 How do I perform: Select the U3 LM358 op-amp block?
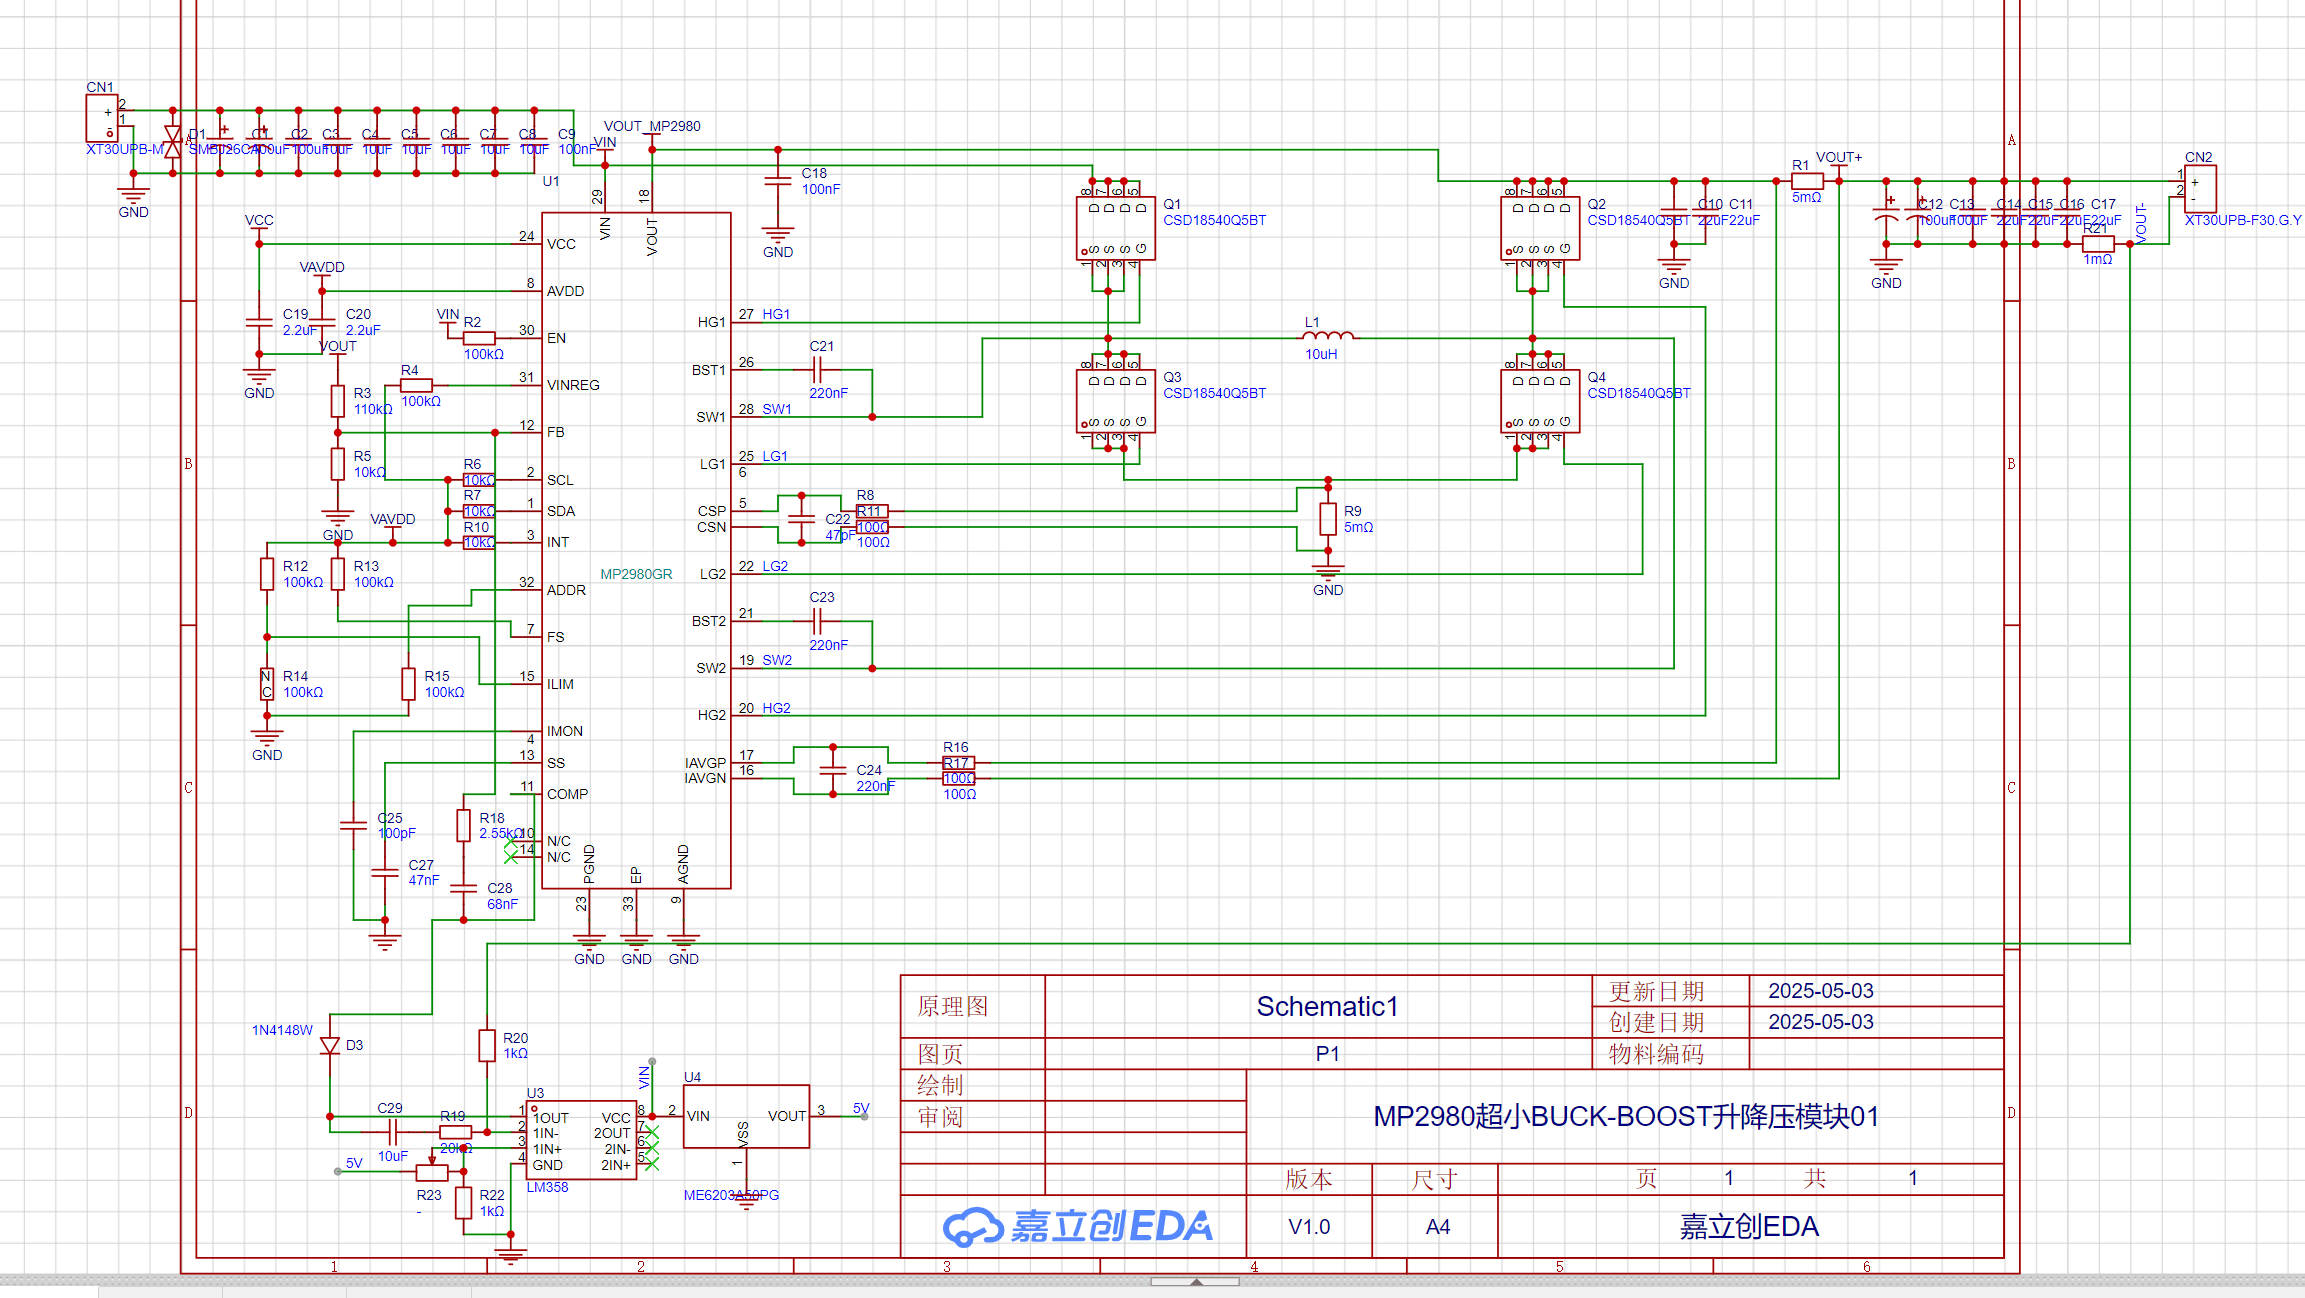tap(581, 1141)
